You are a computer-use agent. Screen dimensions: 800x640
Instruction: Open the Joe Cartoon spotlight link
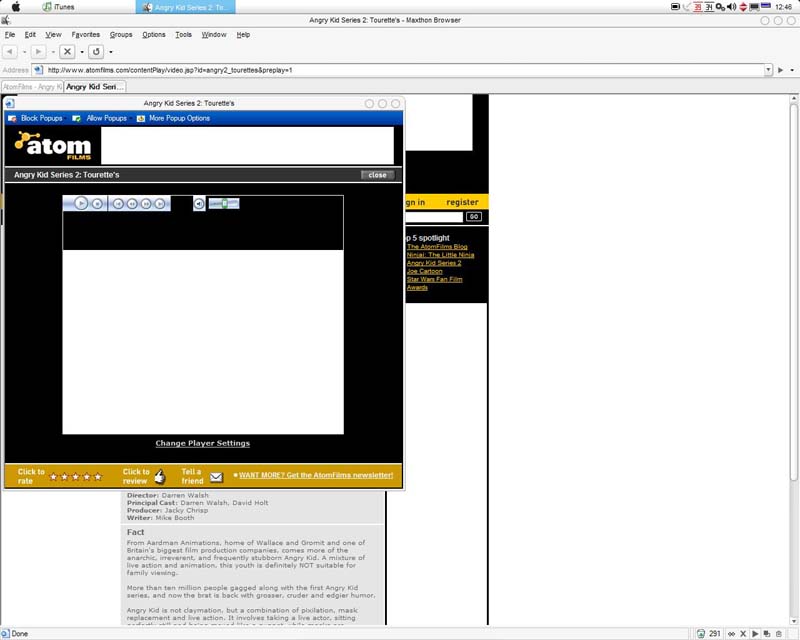pyautogui.click(x=424, y=271)
